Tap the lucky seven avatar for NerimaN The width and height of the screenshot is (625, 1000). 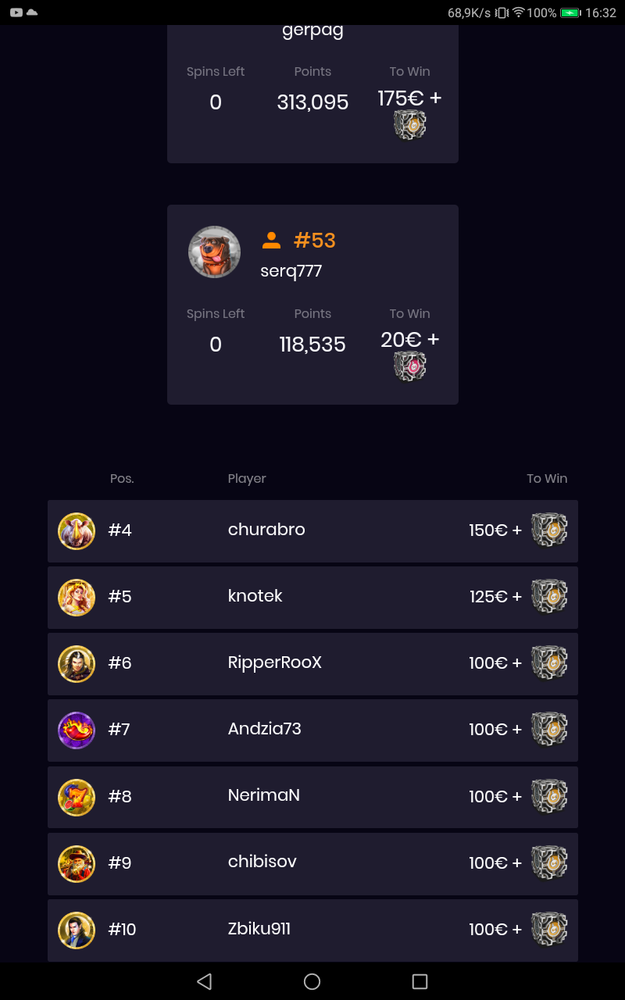77,797
